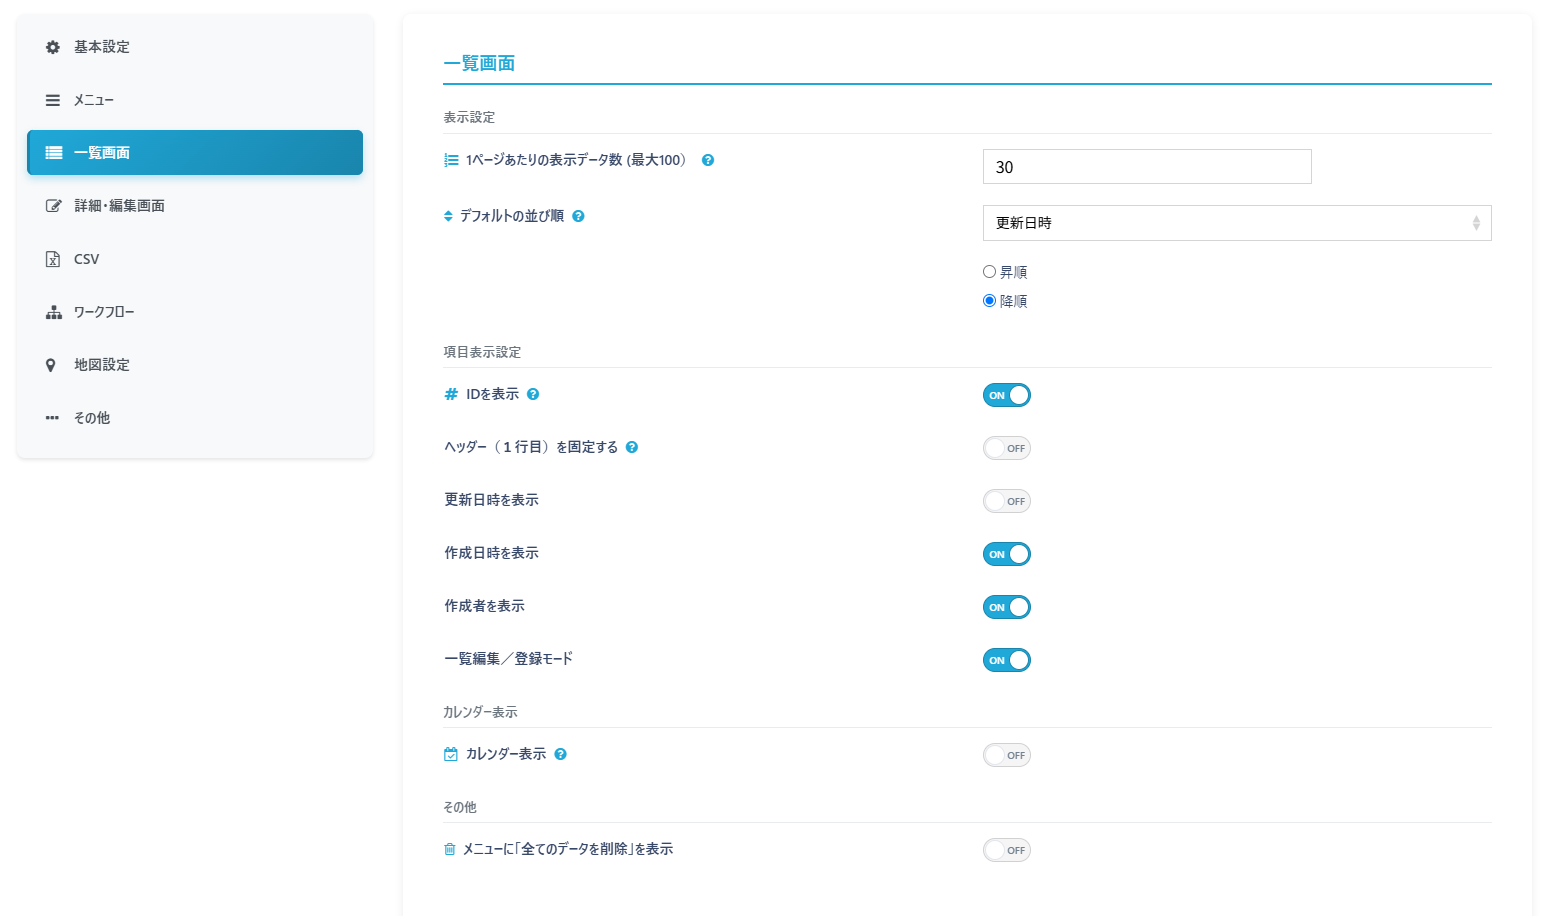Image resolution: width=1549 pixels, height=916 pixels.
Task: Click help icon for ヘッダー（1行目）を固定する
Action: (632, 447)
